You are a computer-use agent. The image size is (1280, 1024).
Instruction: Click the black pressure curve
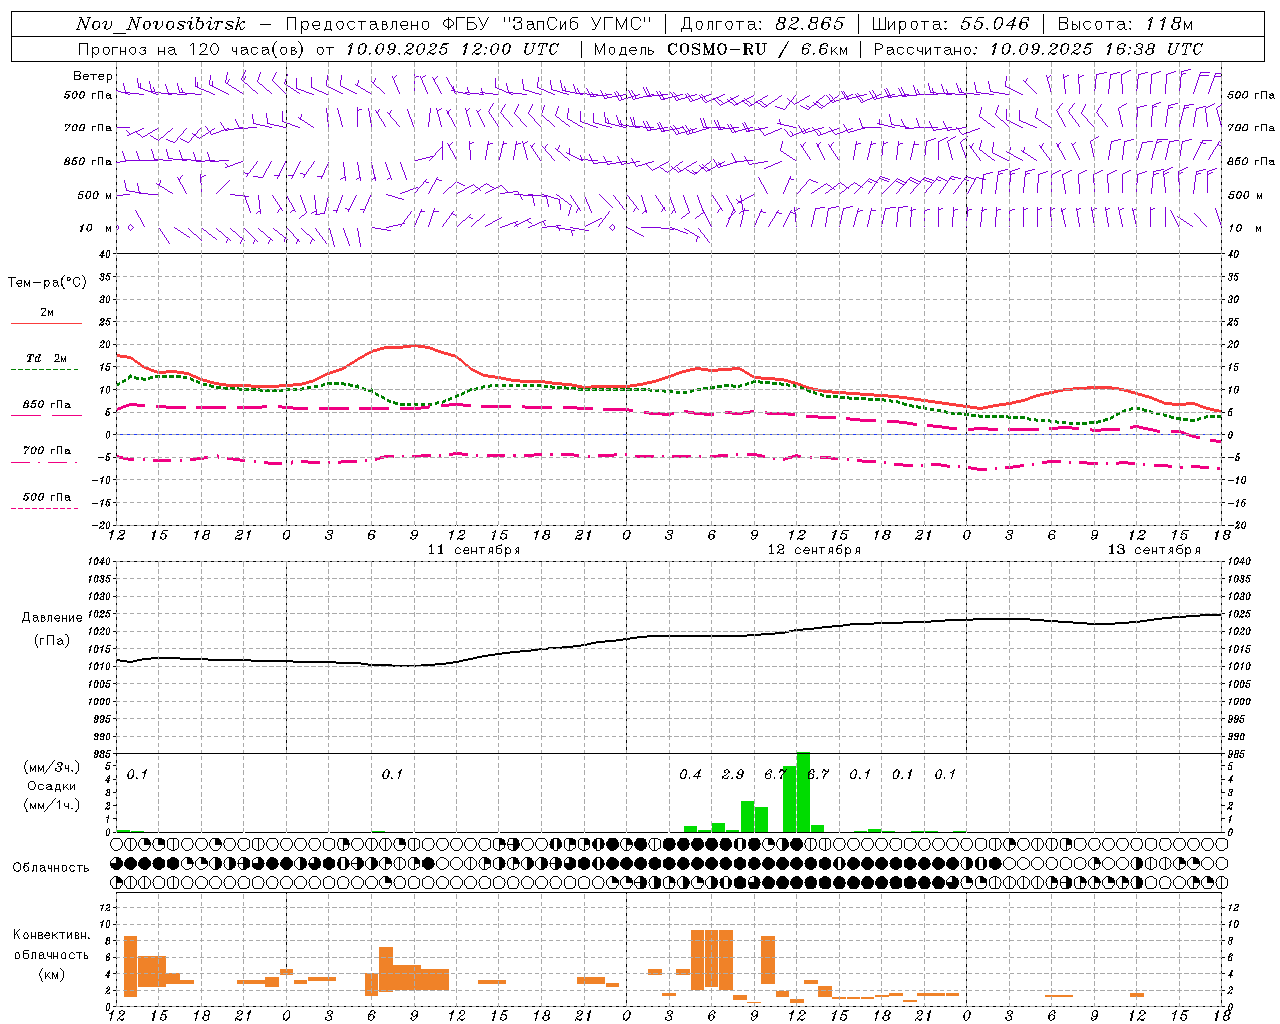669,636
